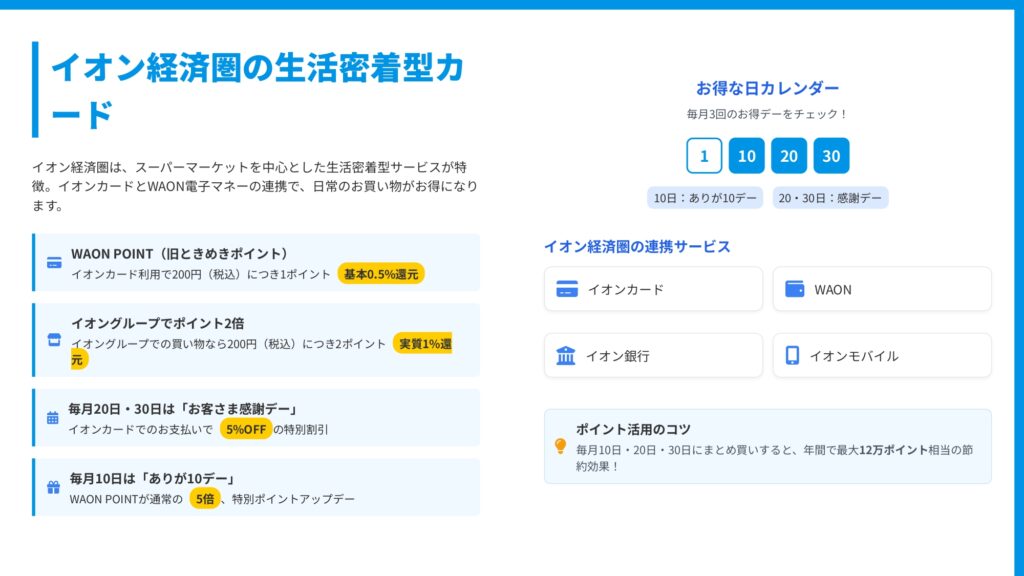Click the 基本0.5%還元 yellow badge
This screenshot has width=1024, height=576.
point(381,274)
